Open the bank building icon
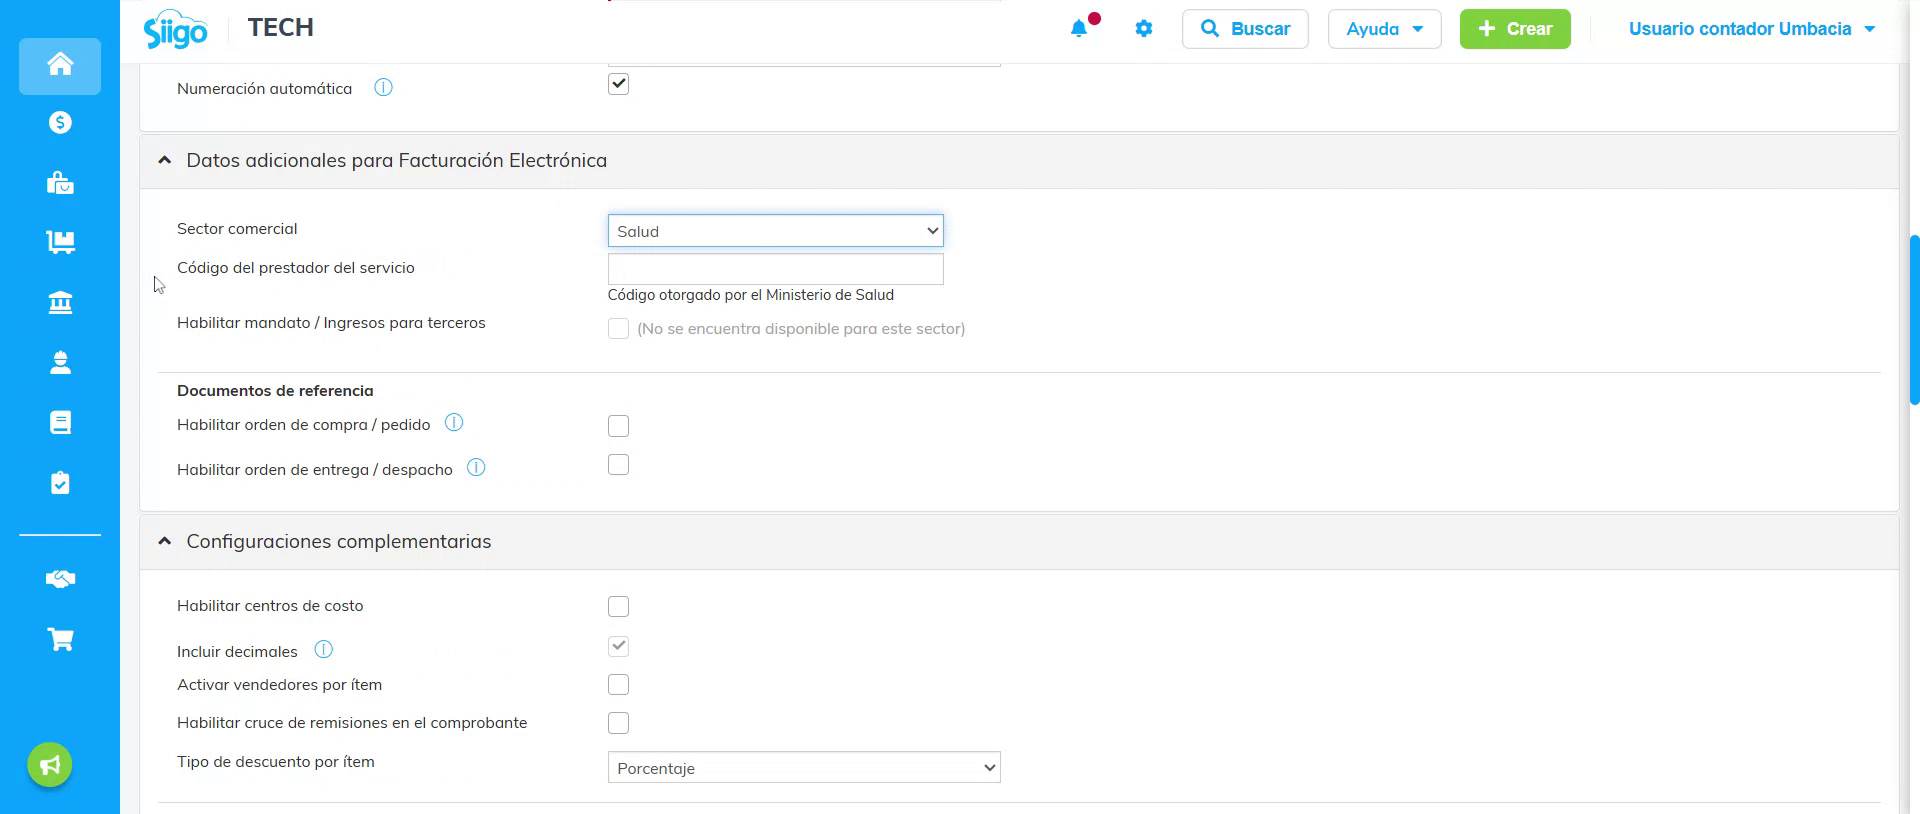 [x=60, y=302]
